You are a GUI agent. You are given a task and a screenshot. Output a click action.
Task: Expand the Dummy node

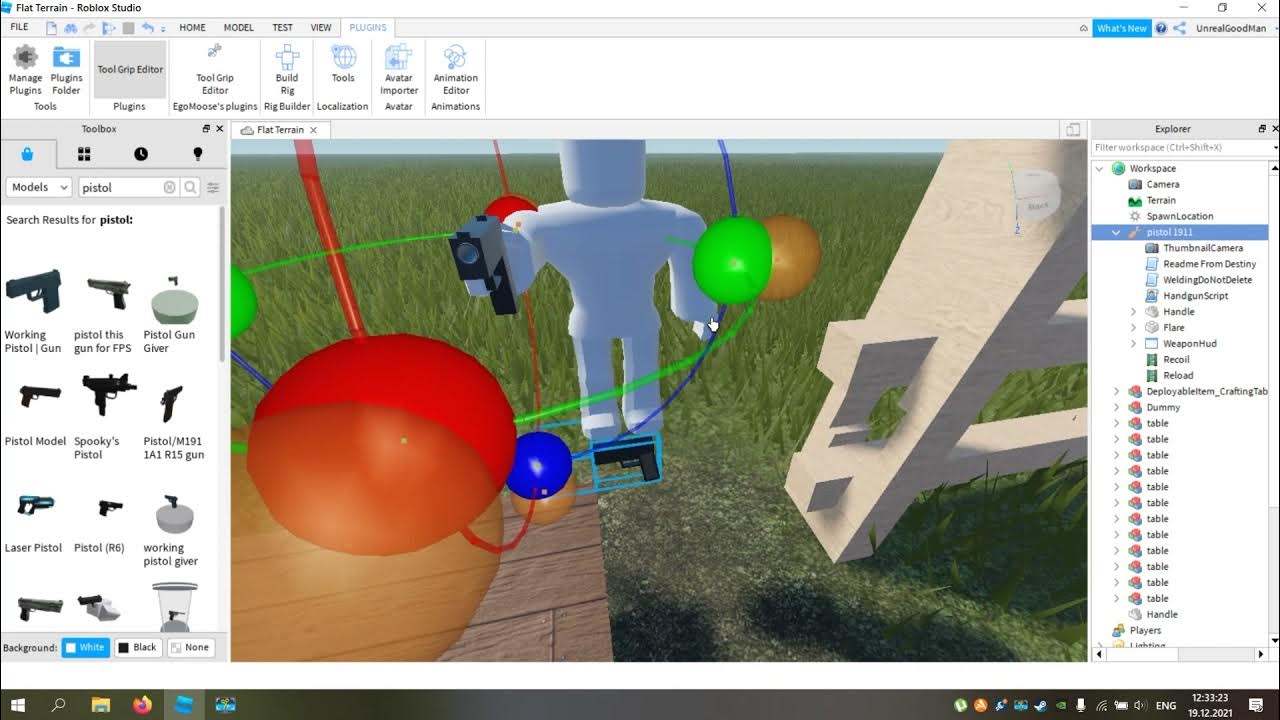1116,408
